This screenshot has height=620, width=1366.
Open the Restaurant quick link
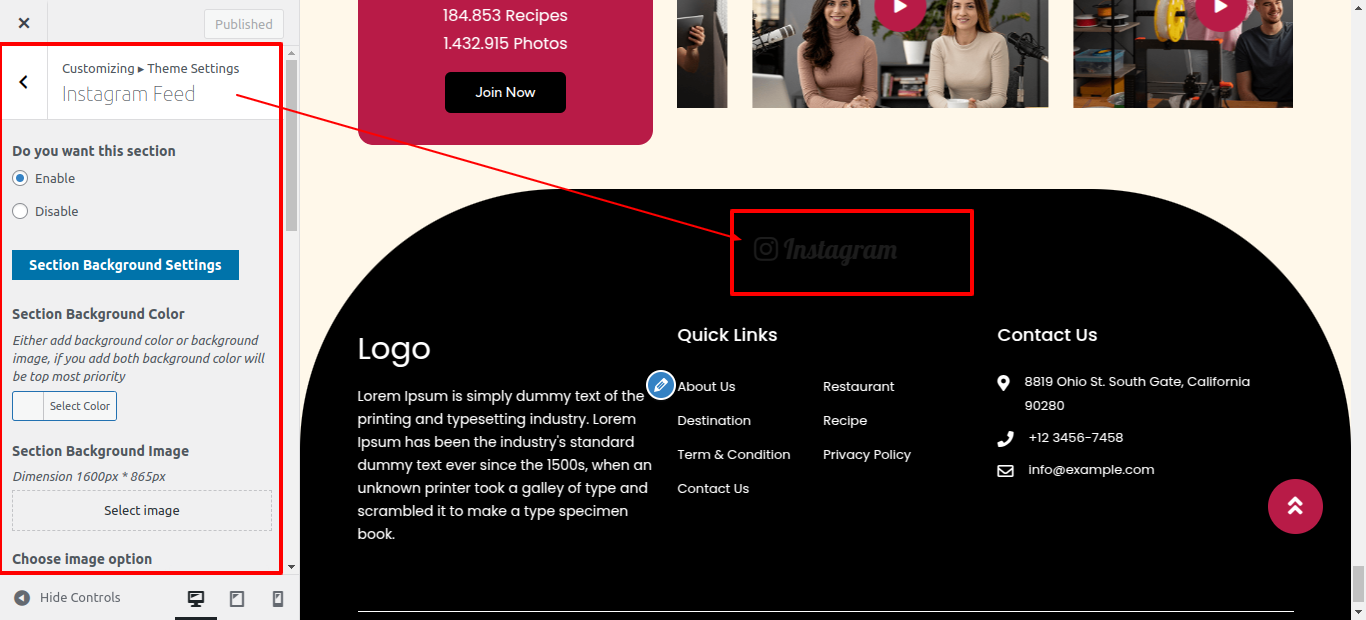pyautogui.click(x=859, y=386)
